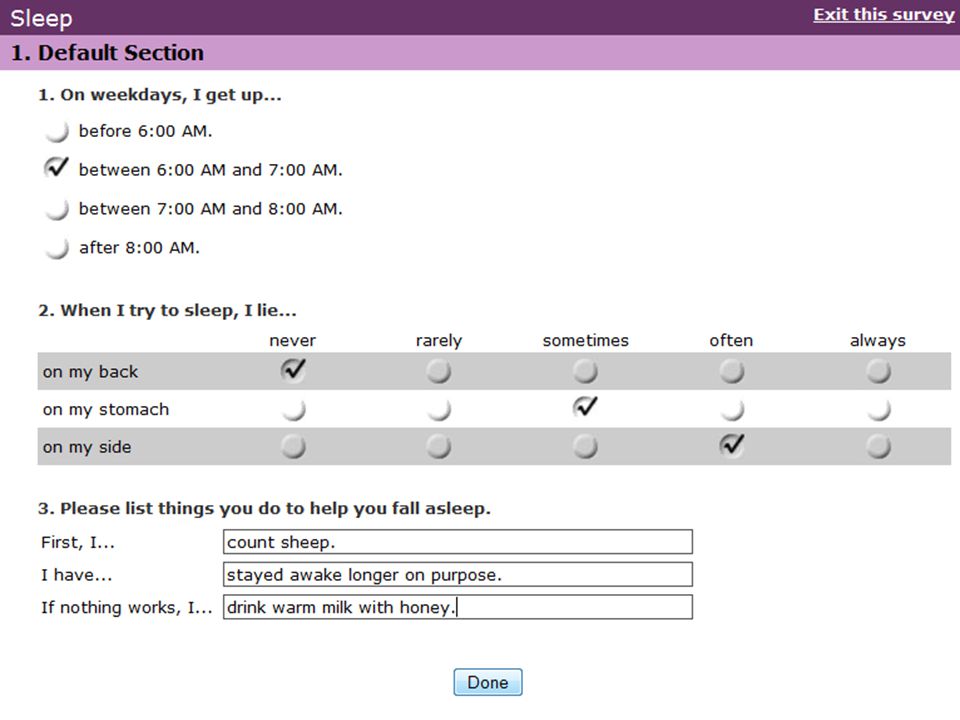Set 'on my stomach' to always
This screenshot has width=960, height=720.
tap(879, 409)
